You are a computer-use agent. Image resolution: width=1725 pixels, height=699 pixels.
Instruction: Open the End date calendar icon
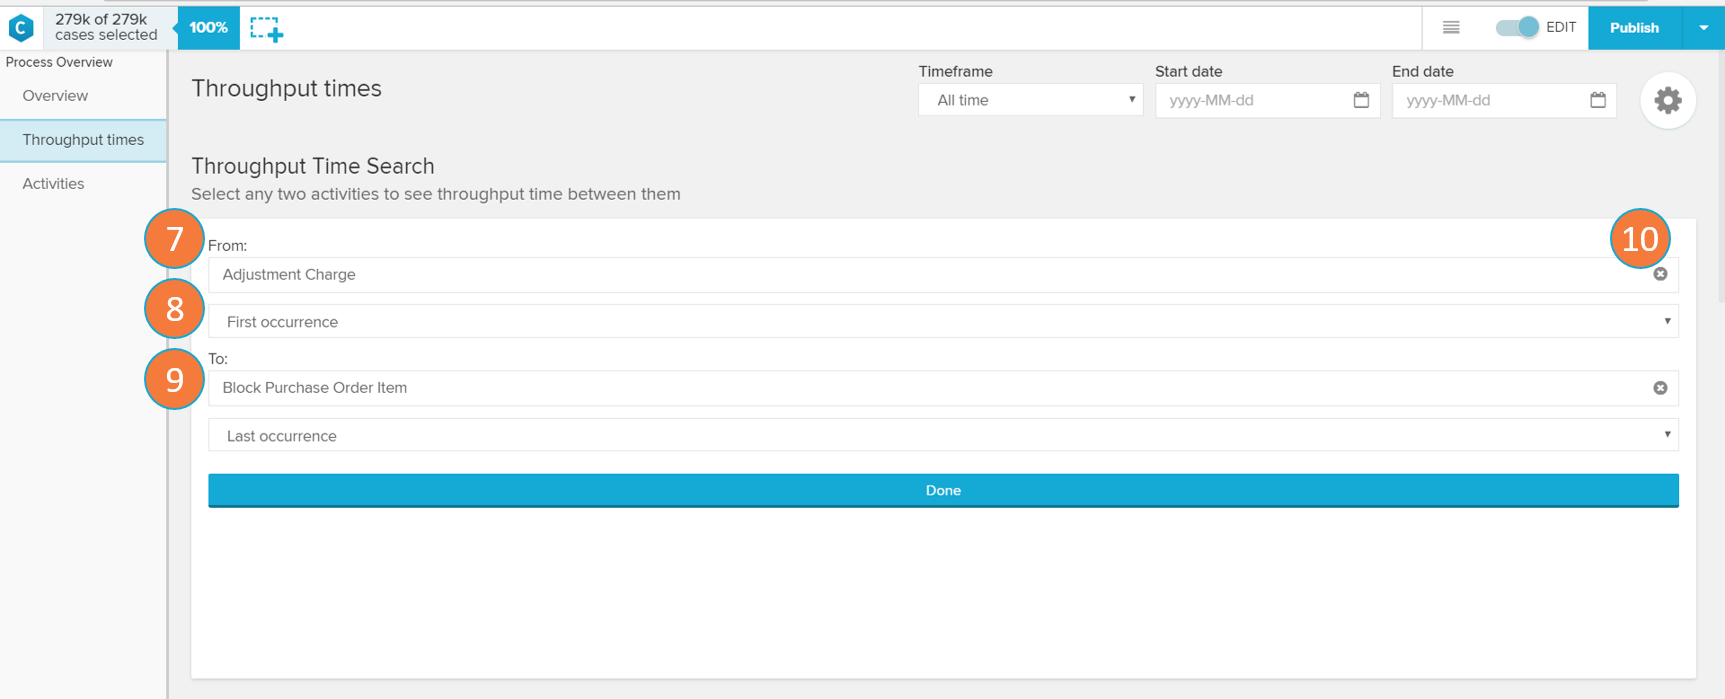click(1597, 100)
